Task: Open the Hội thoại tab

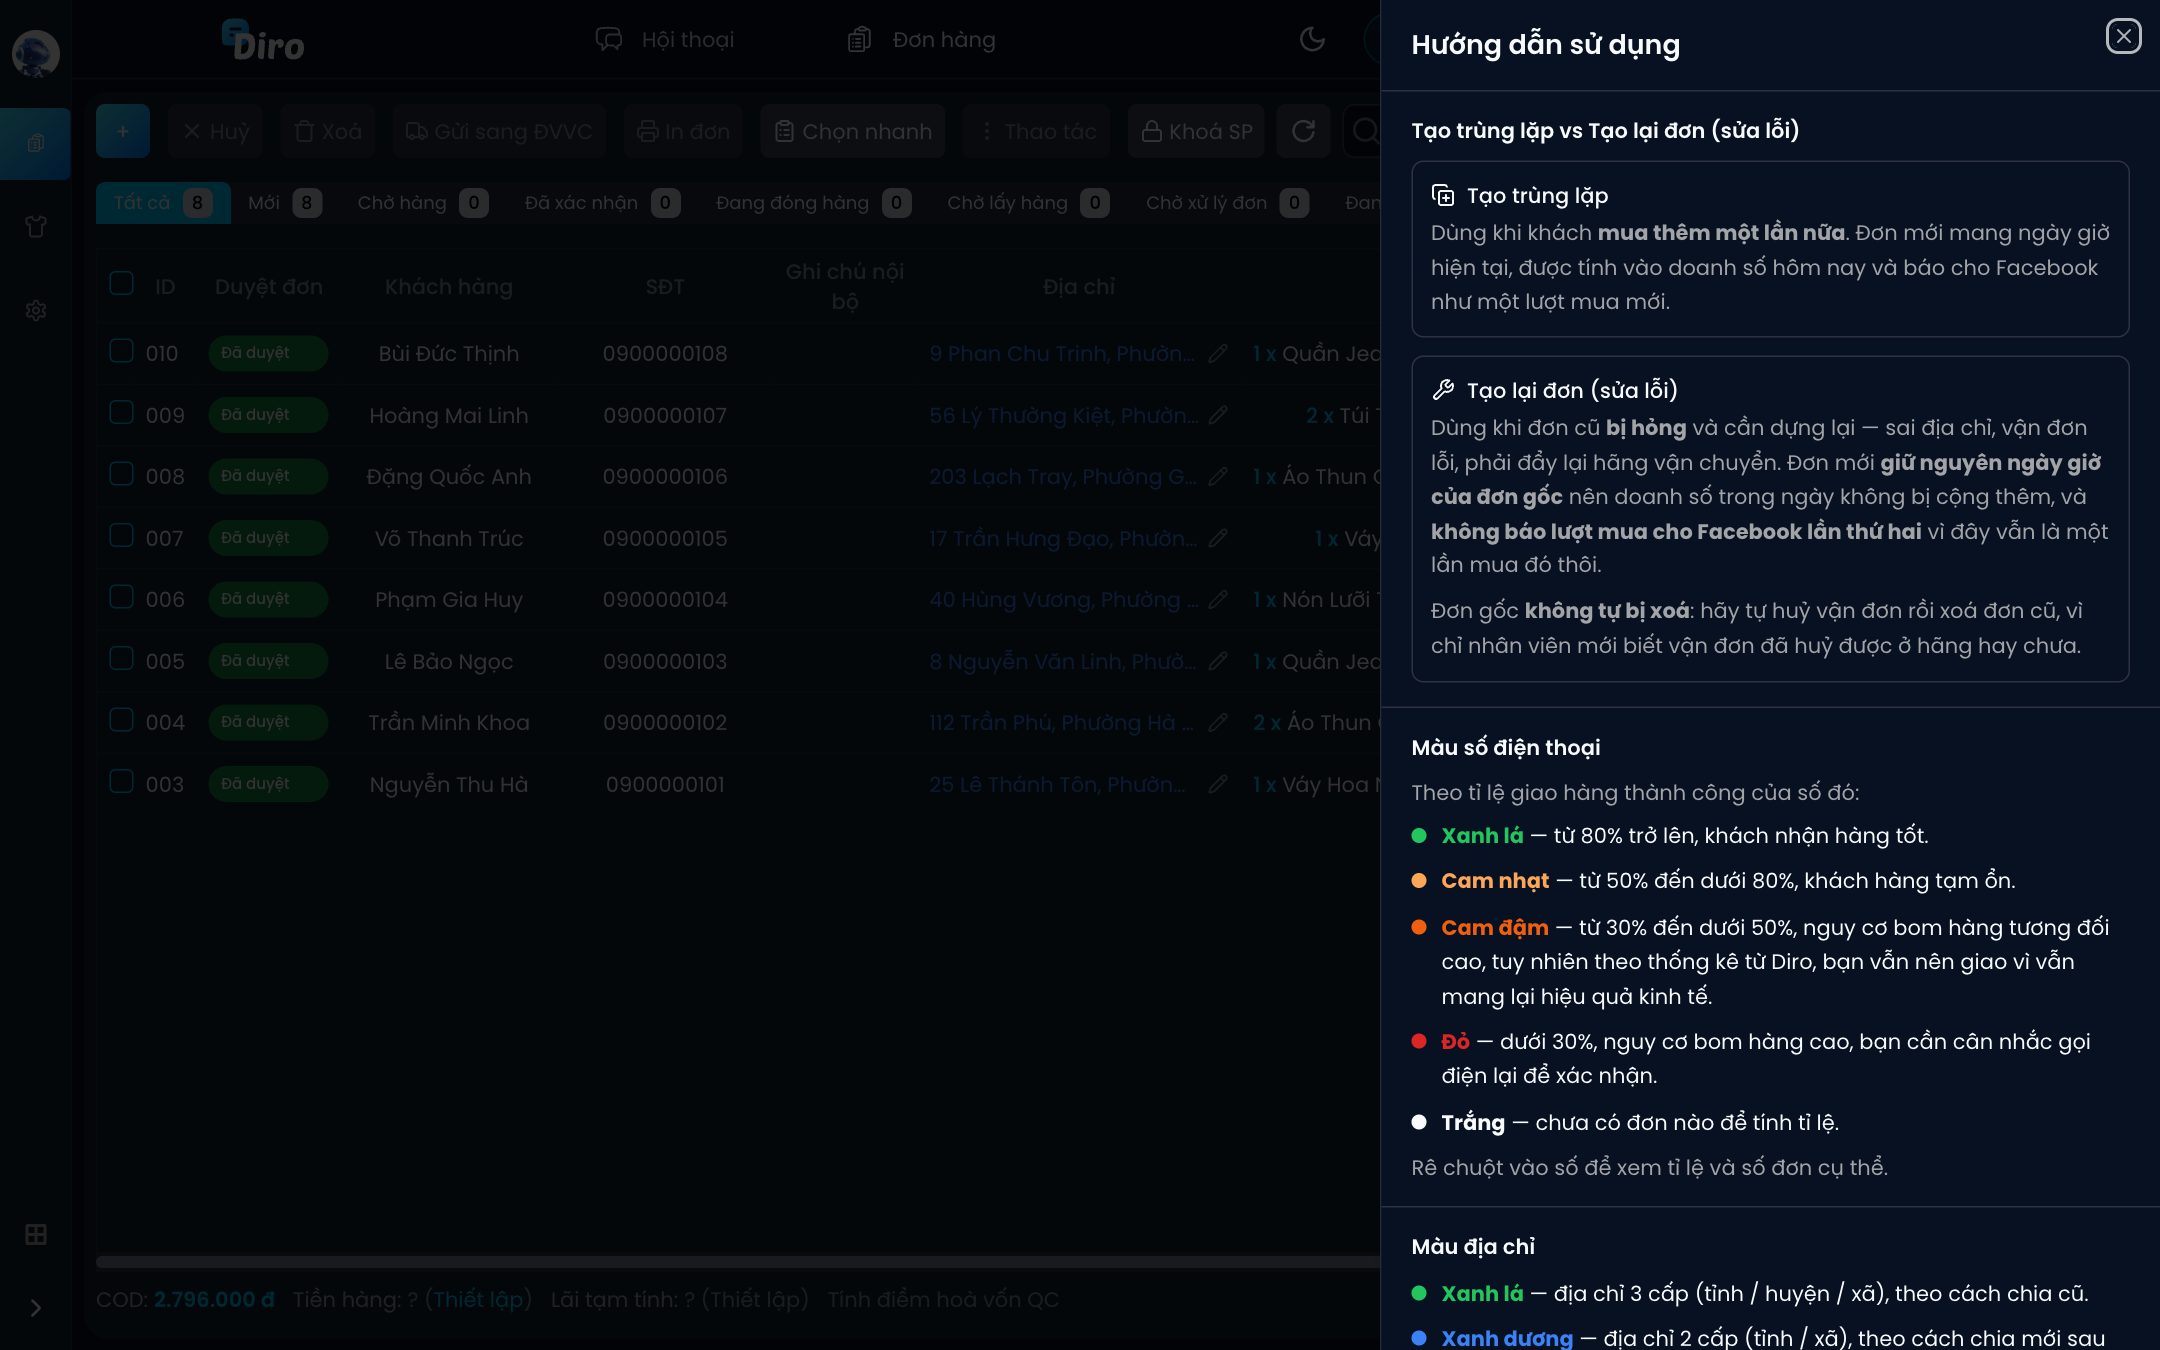Action: pos(665,40)
